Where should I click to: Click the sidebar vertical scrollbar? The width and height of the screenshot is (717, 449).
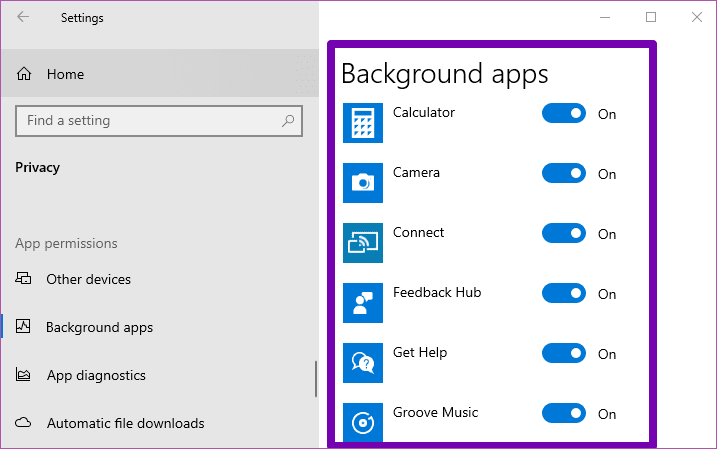pyautogui.click(x=316, y=379)
